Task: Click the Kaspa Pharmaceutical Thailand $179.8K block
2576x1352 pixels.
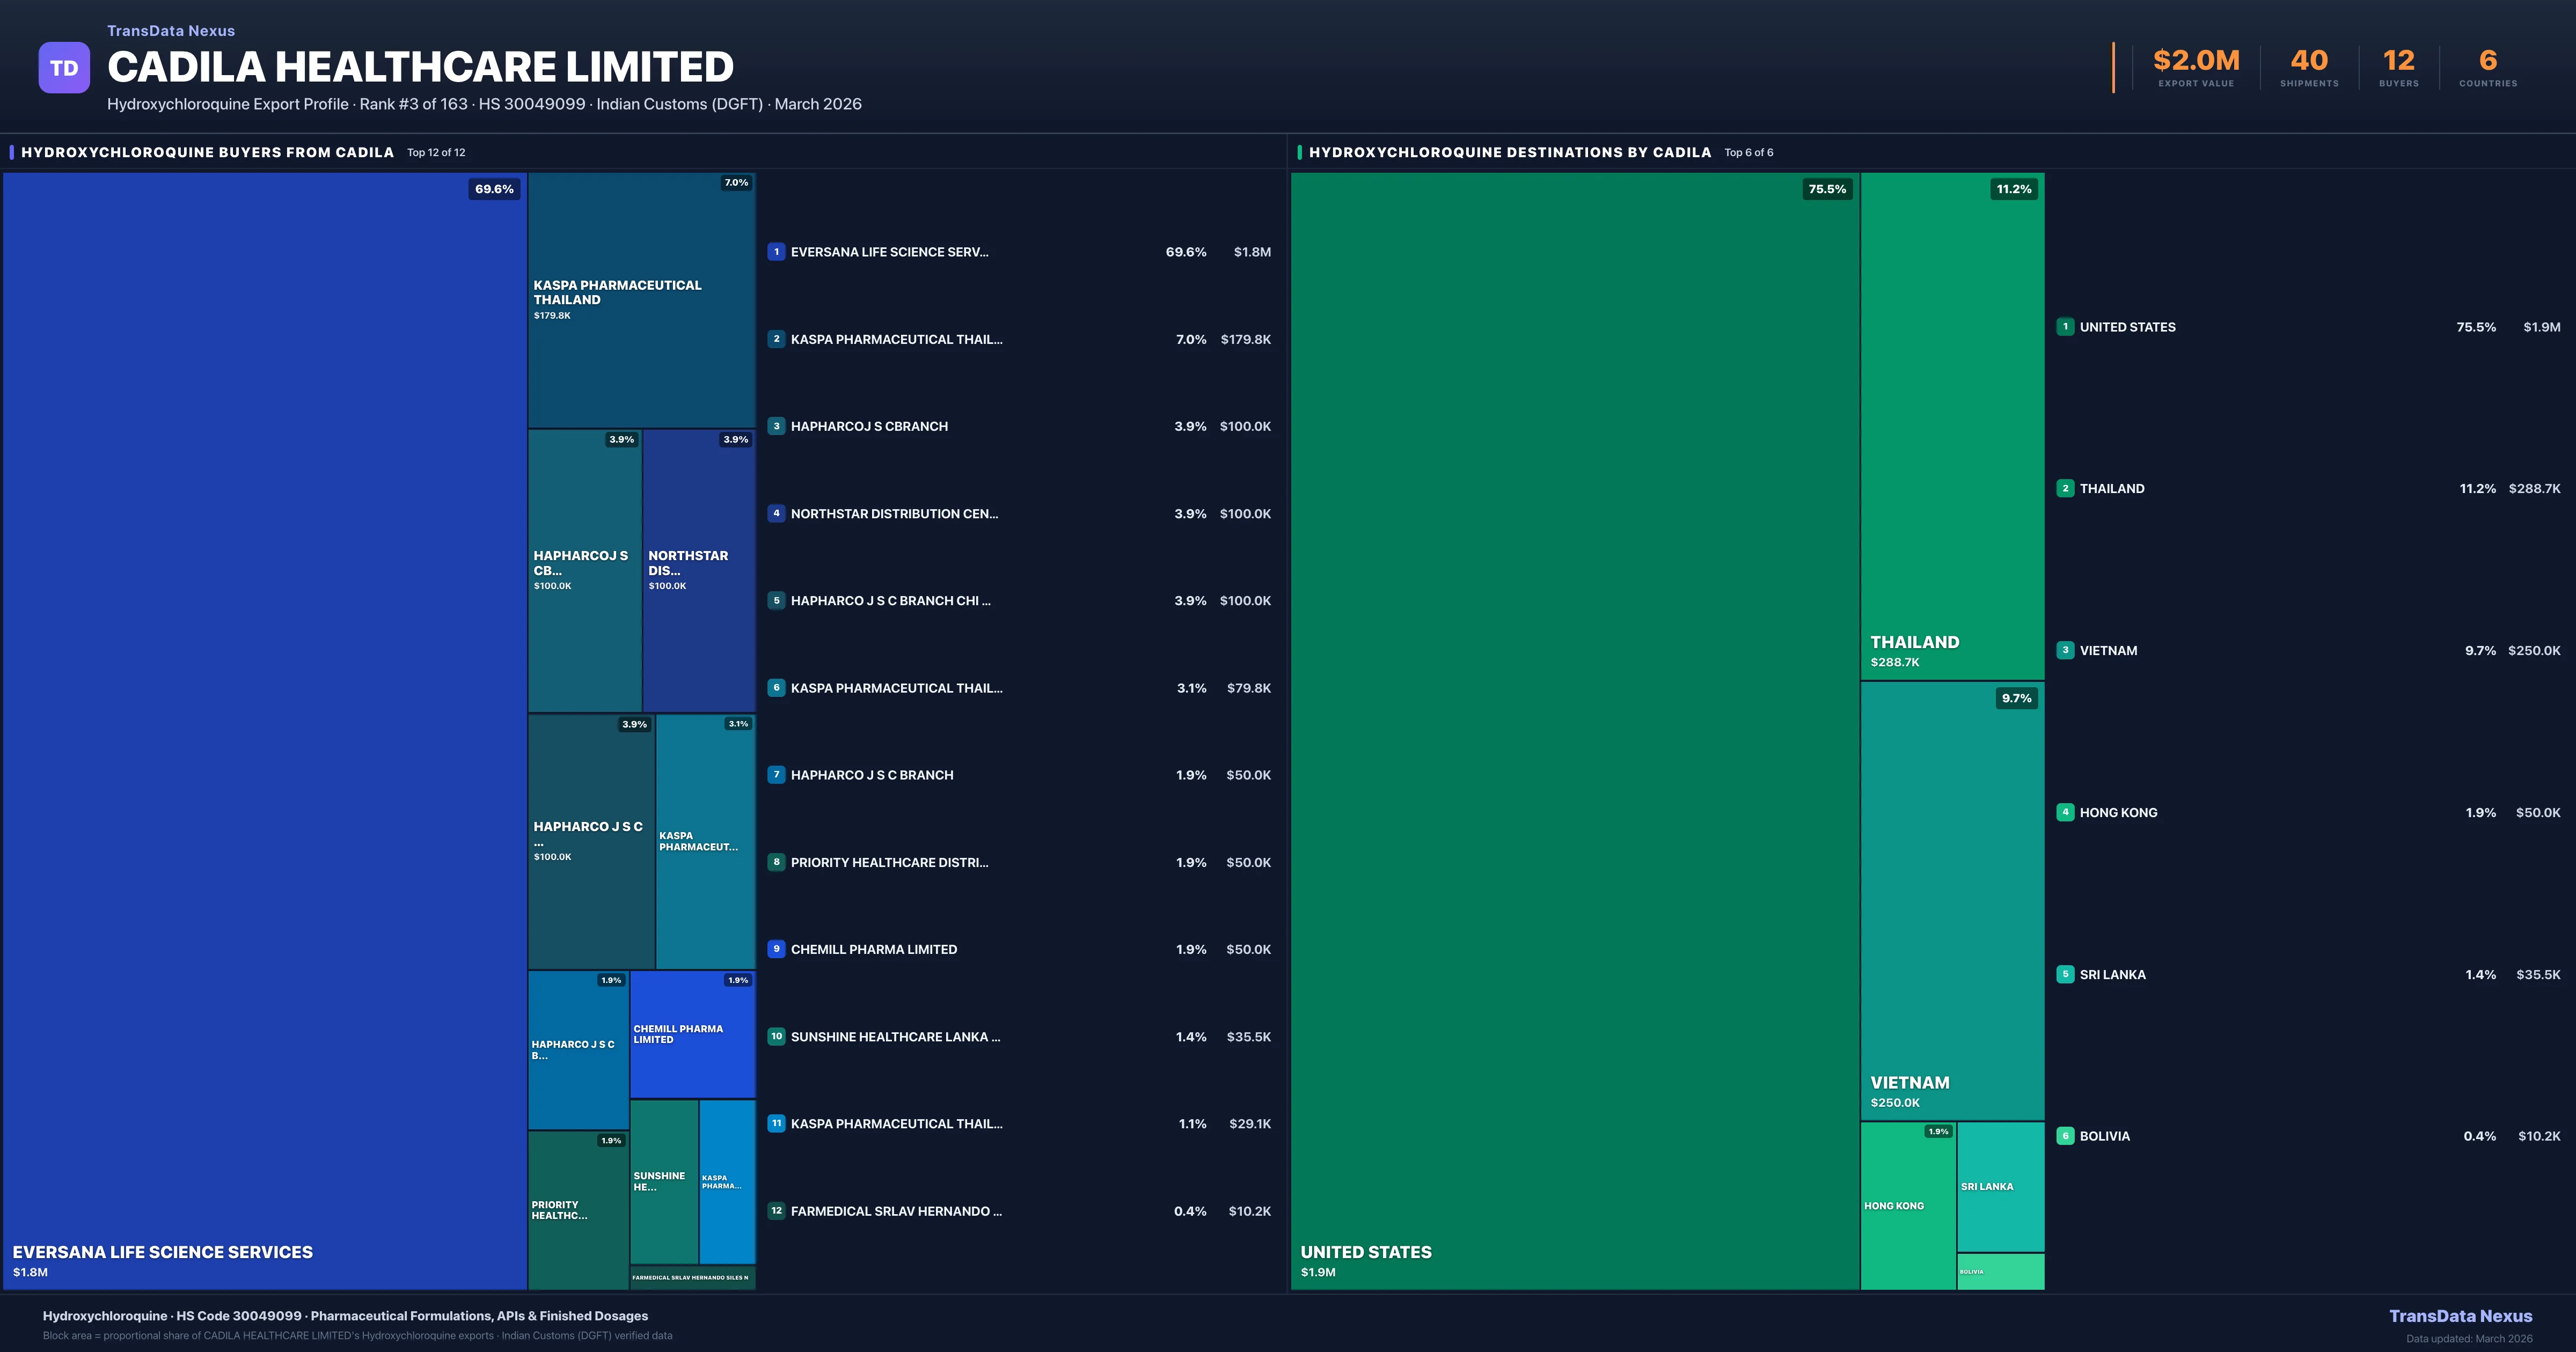Action: click(641, 300)
